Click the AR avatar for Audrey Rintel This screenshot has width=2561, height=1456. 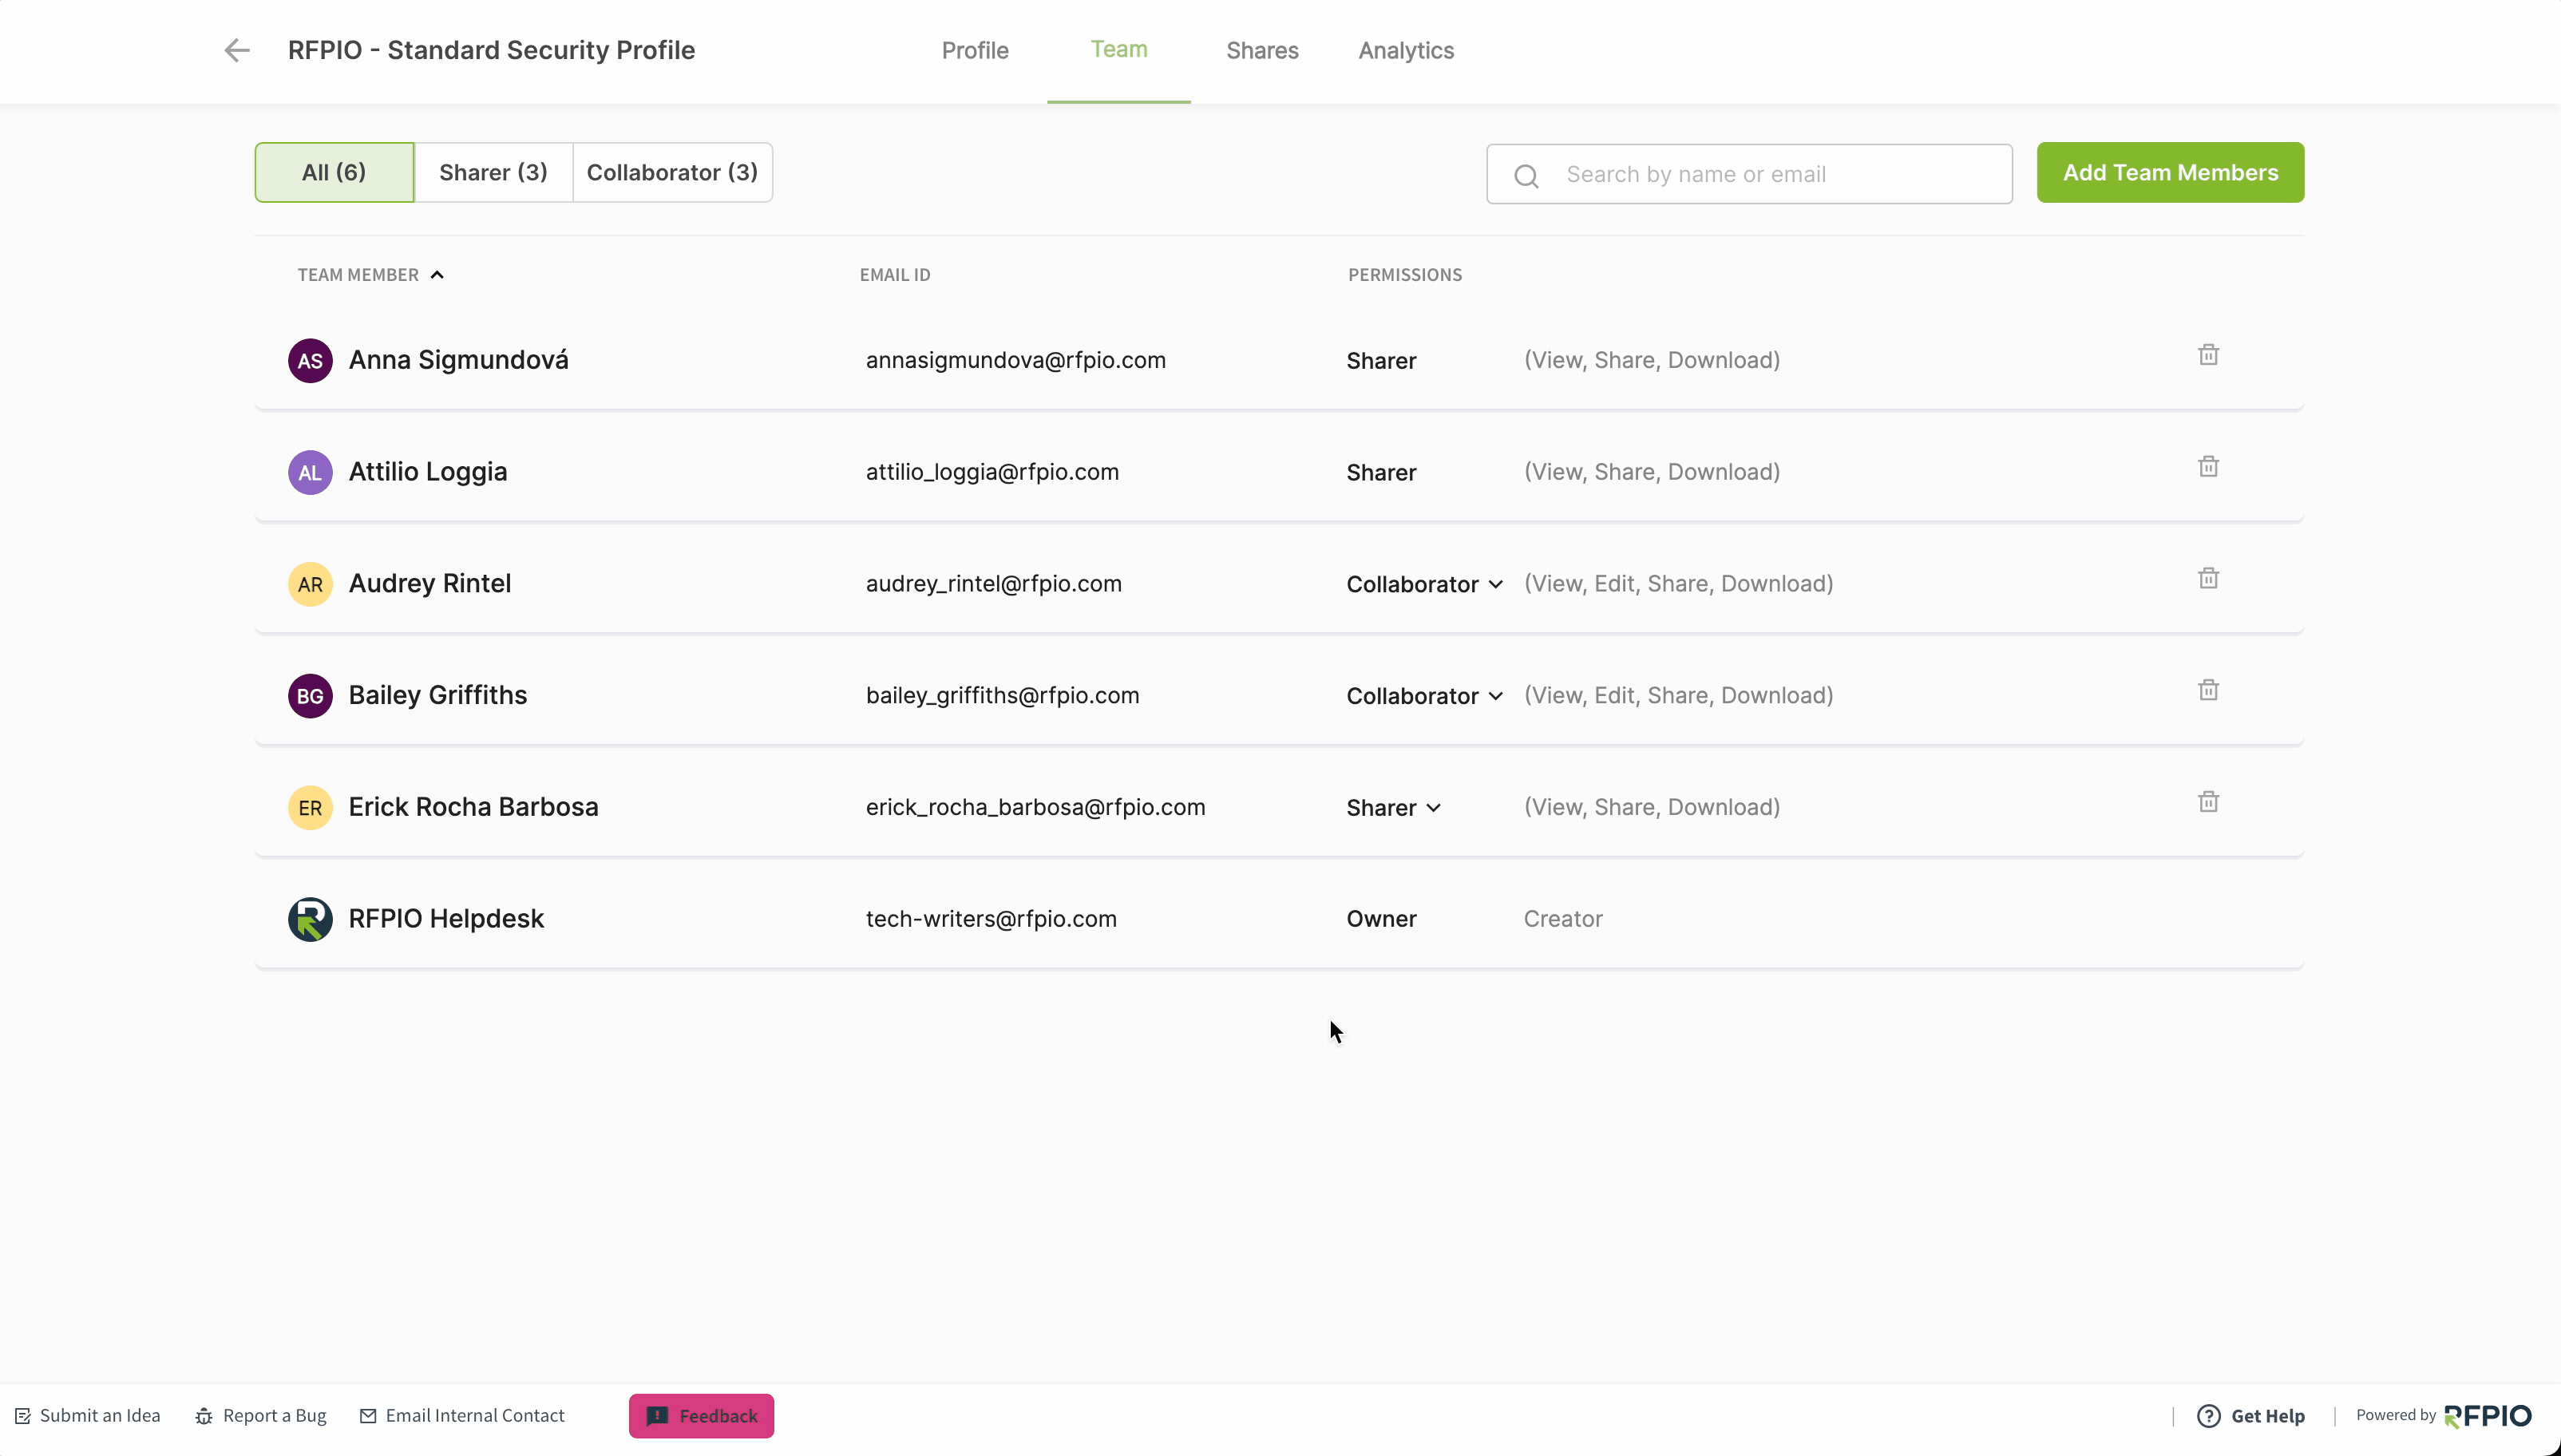pos(310,584)
